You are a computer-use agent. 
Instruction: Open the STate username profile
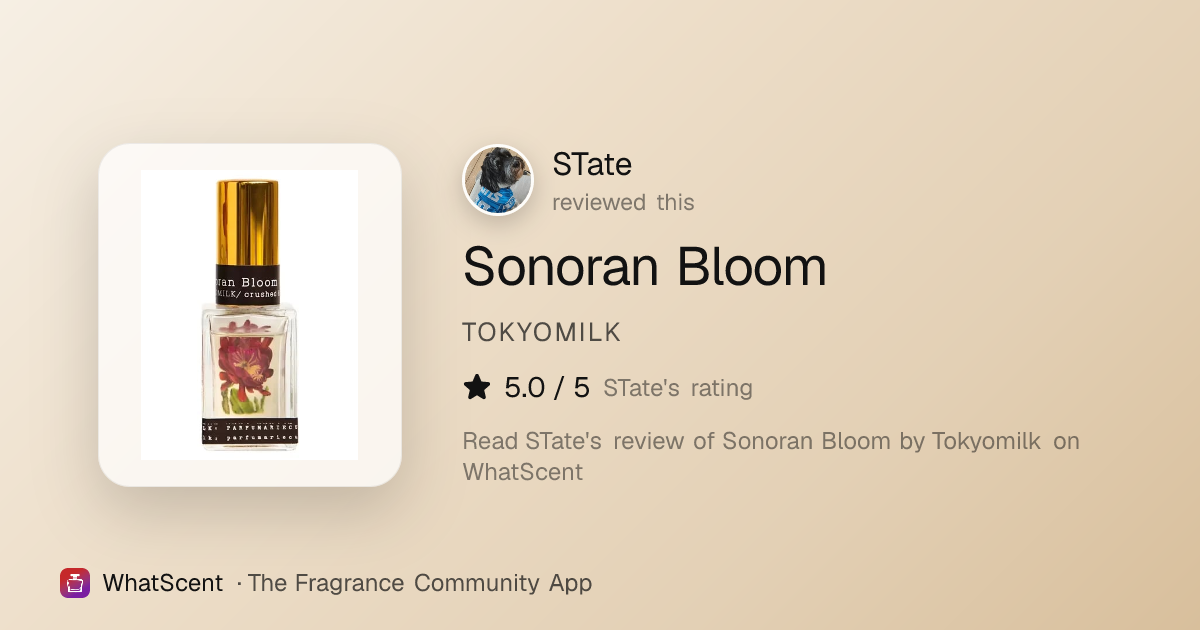592,164
